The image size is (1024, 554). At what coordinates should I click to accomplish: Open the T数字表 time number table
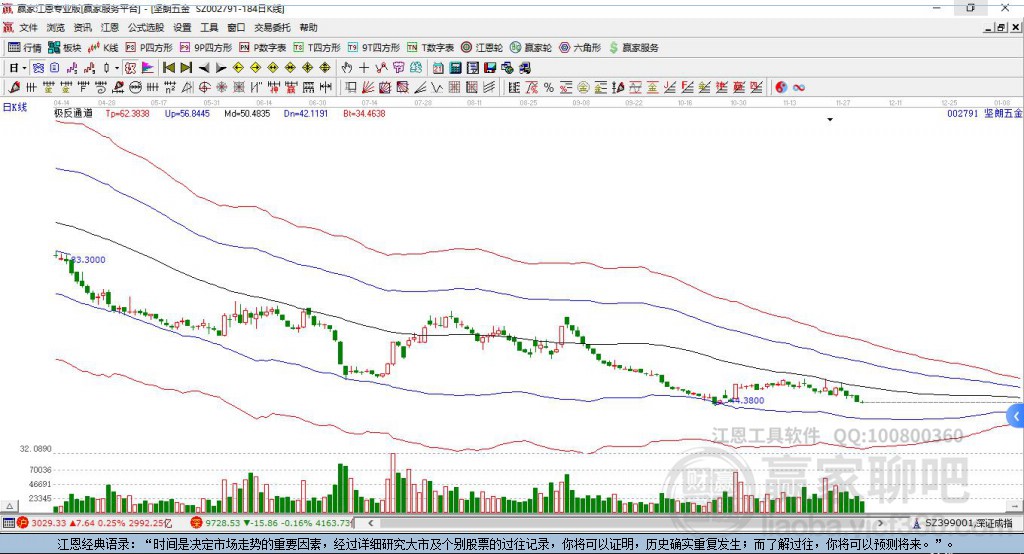point(430,48)
